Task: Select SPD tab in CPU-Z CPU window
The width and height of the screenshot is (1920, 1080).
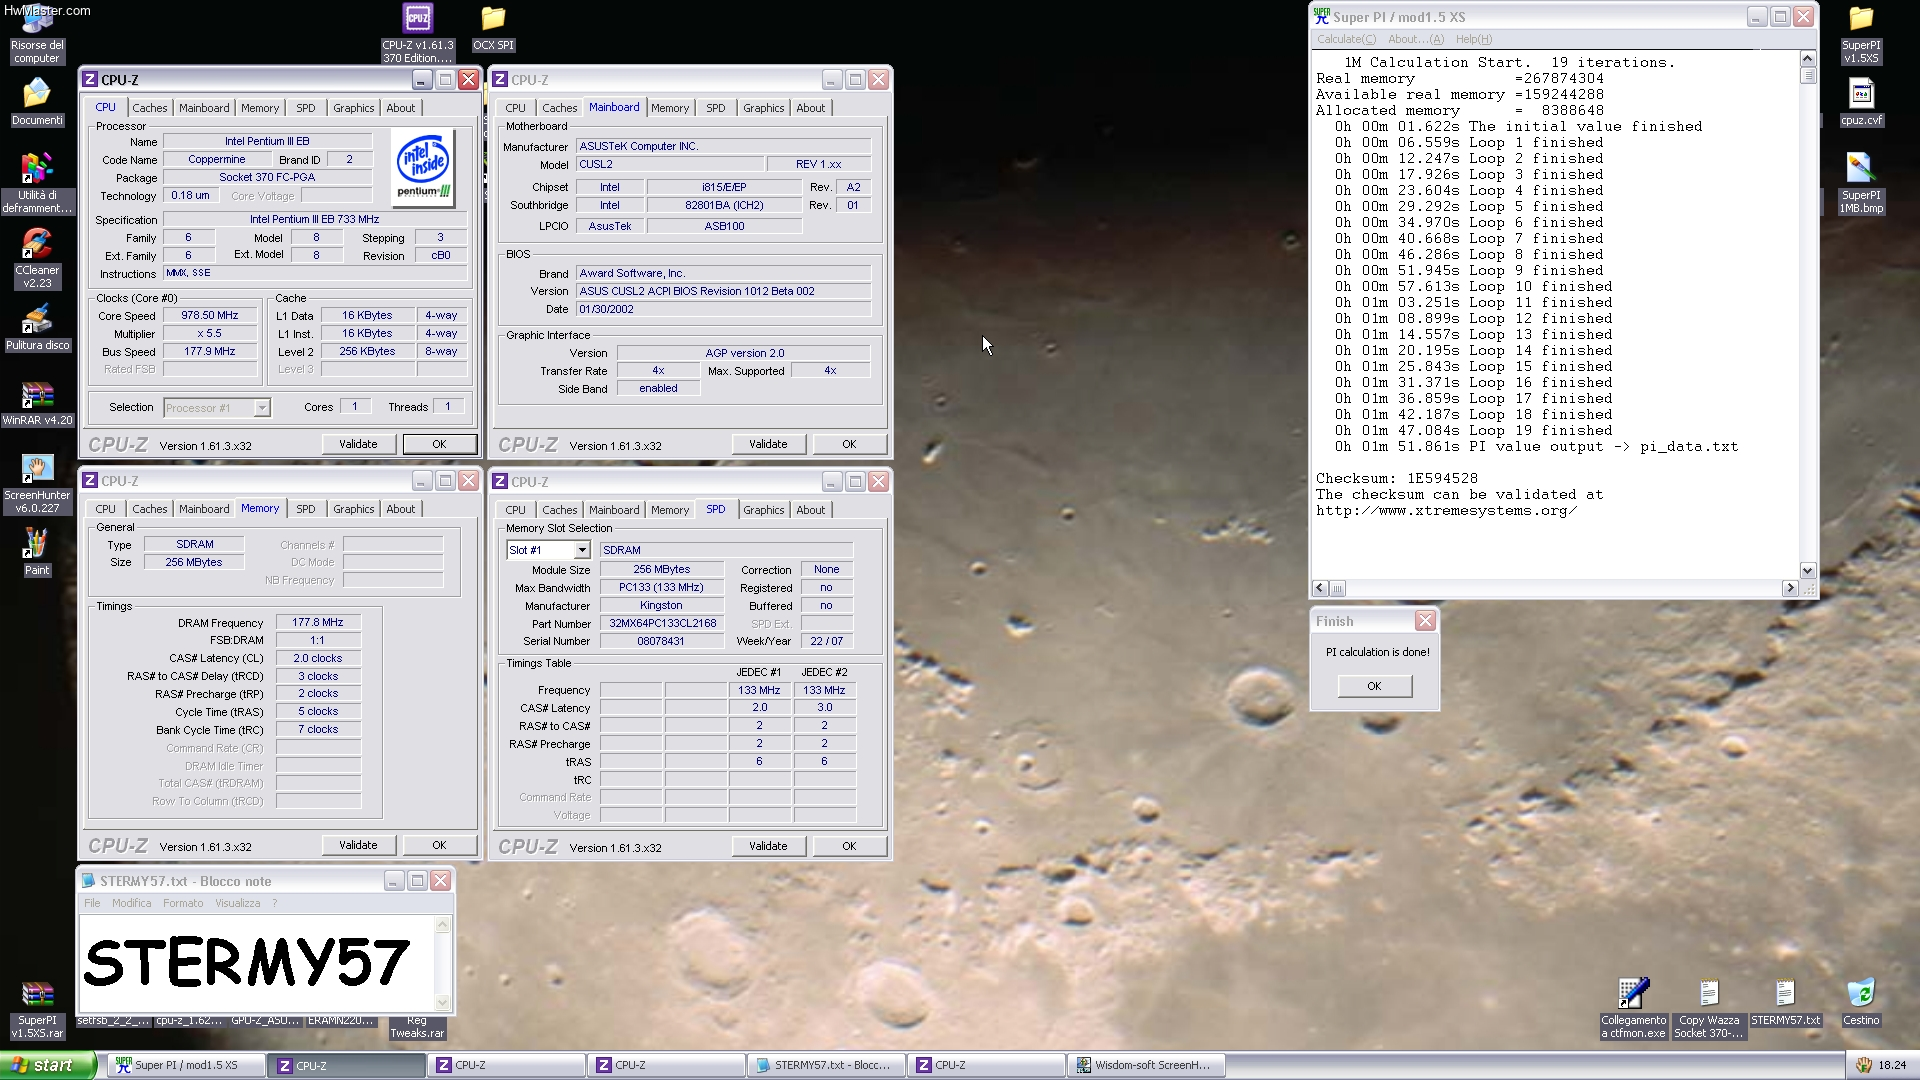Action: coord(306,108)
